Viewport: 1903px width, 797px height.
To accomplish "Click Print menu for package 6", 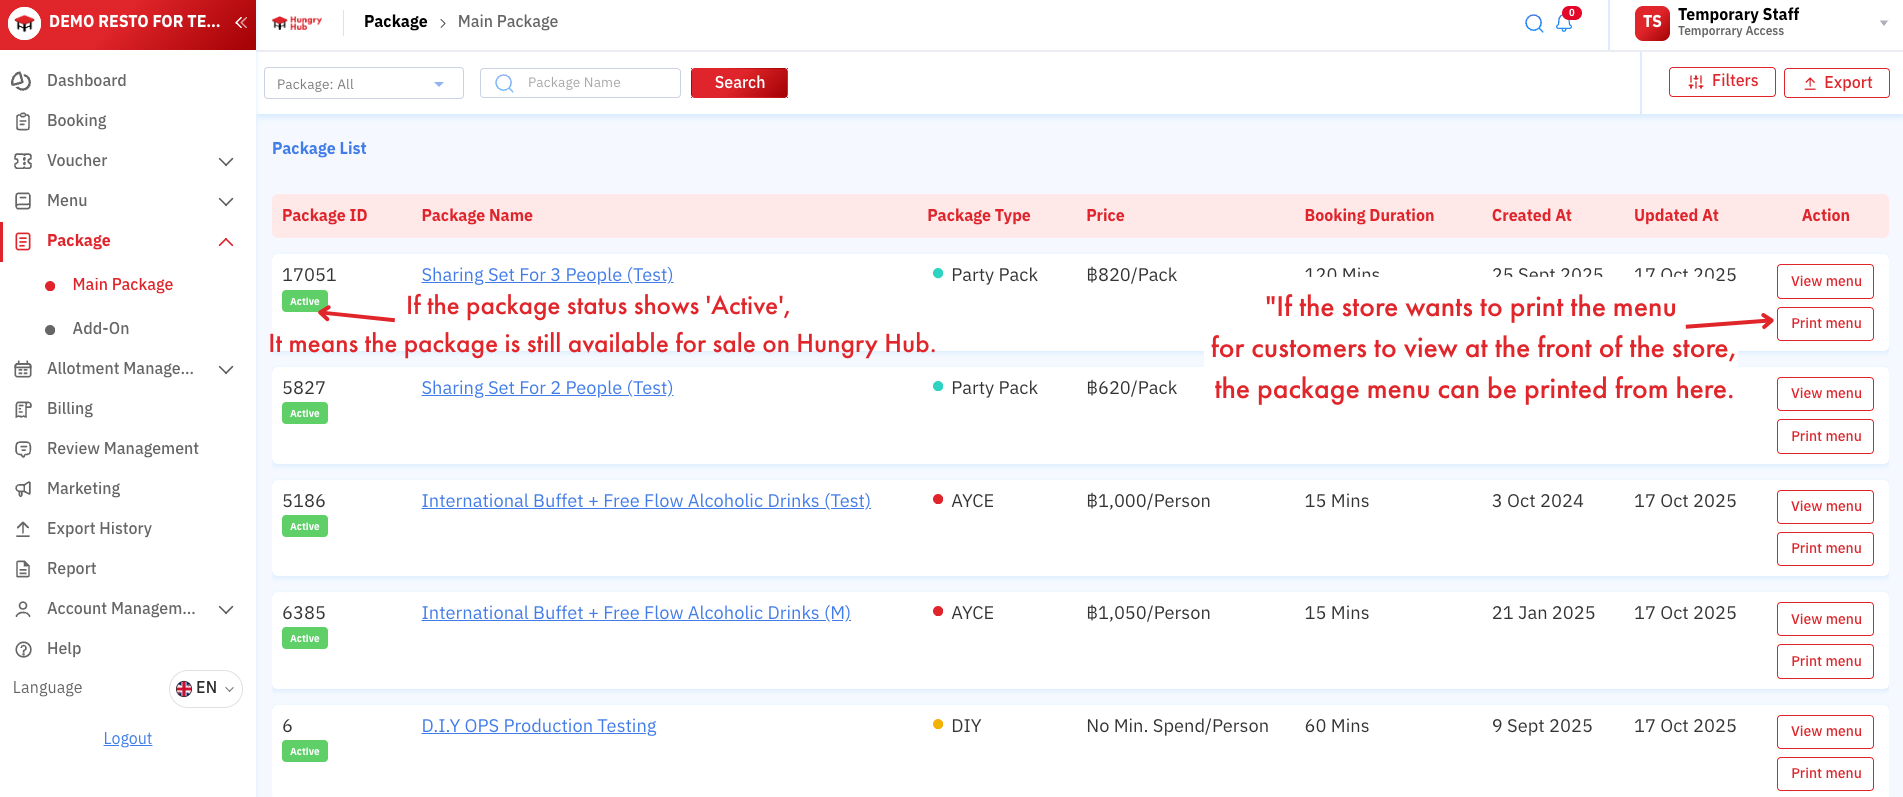I will coord(1825,774).
